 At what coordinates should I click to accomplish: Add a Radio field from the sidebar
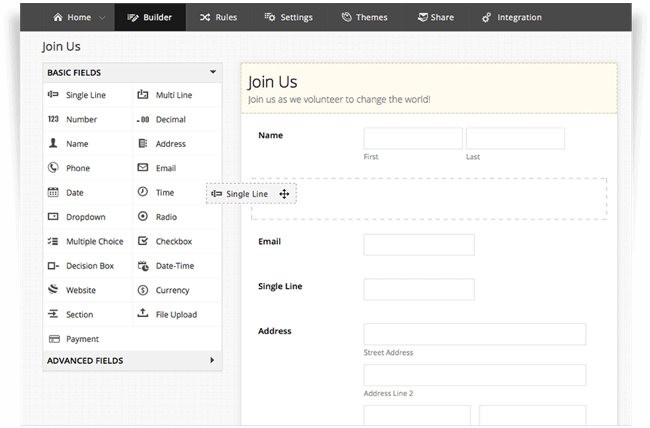click(165, 217)
